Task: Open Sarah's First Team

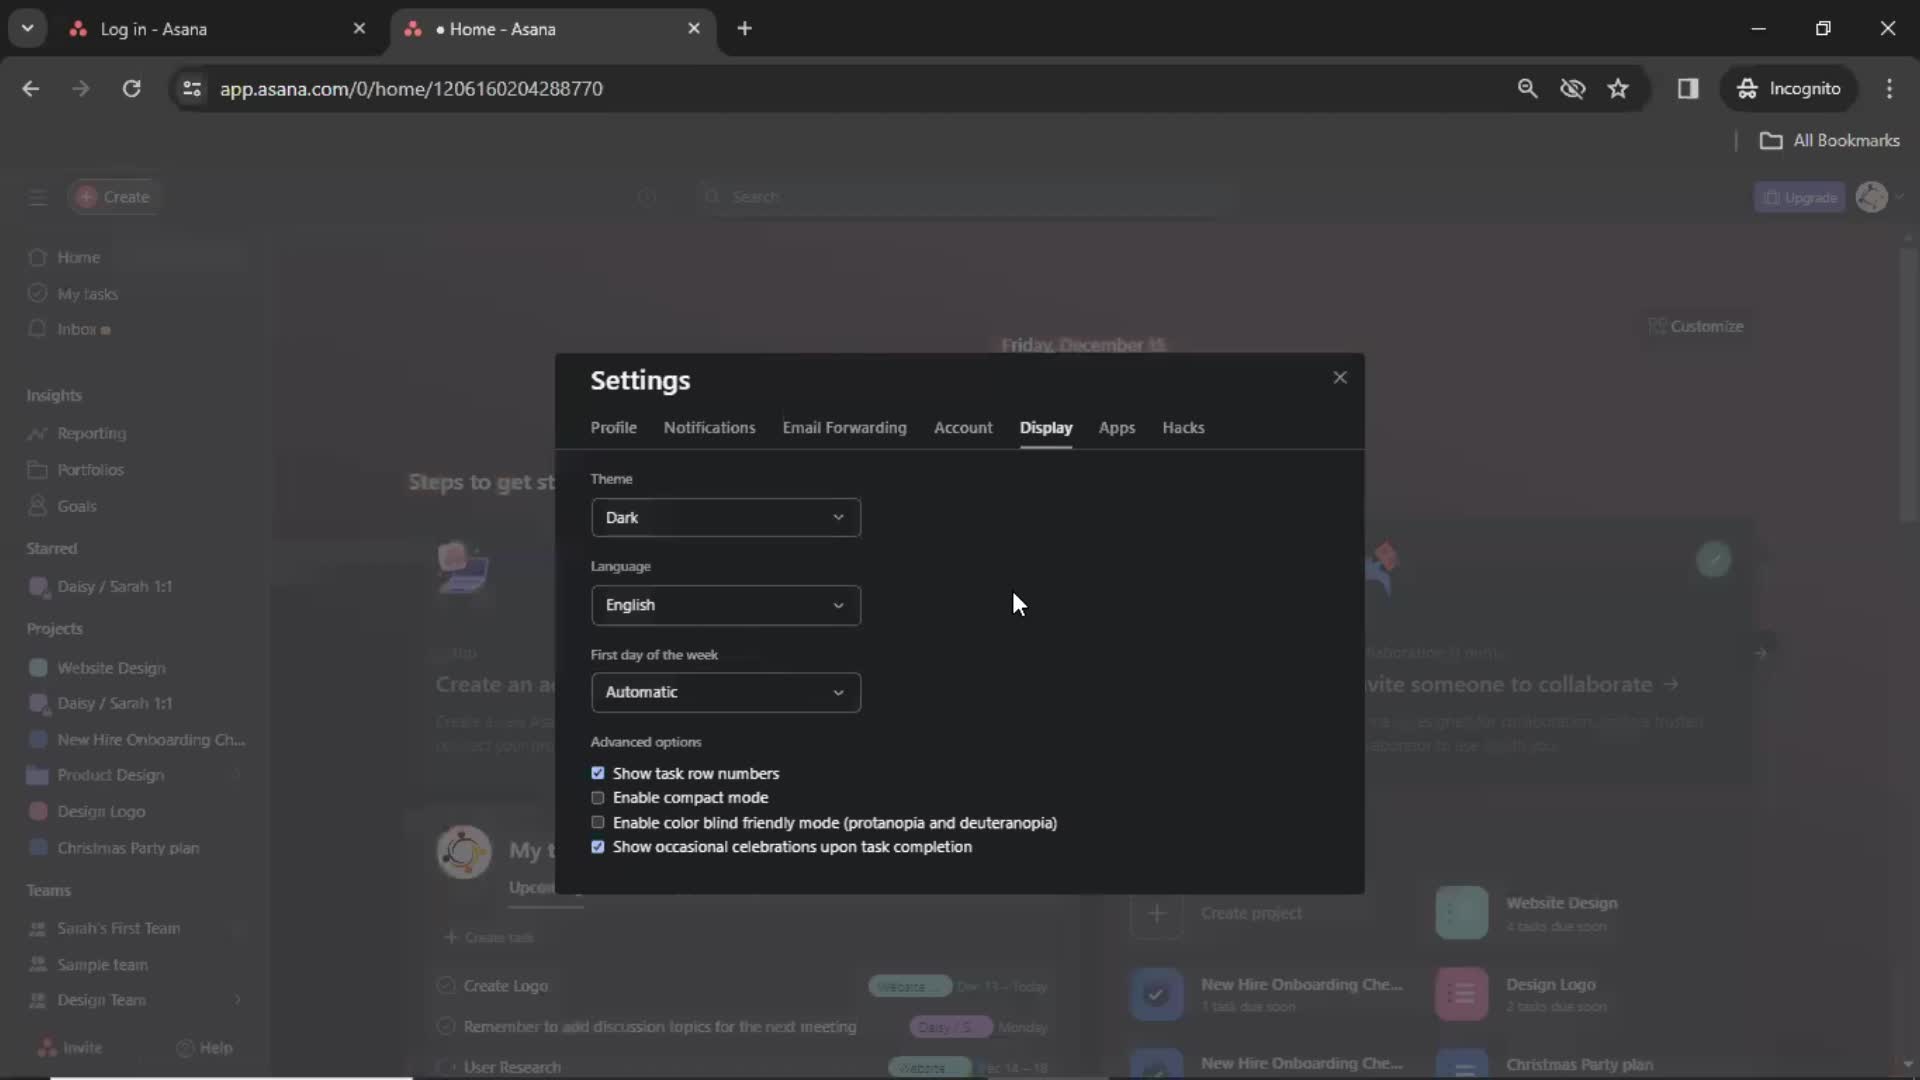Action: coord(118,928)
